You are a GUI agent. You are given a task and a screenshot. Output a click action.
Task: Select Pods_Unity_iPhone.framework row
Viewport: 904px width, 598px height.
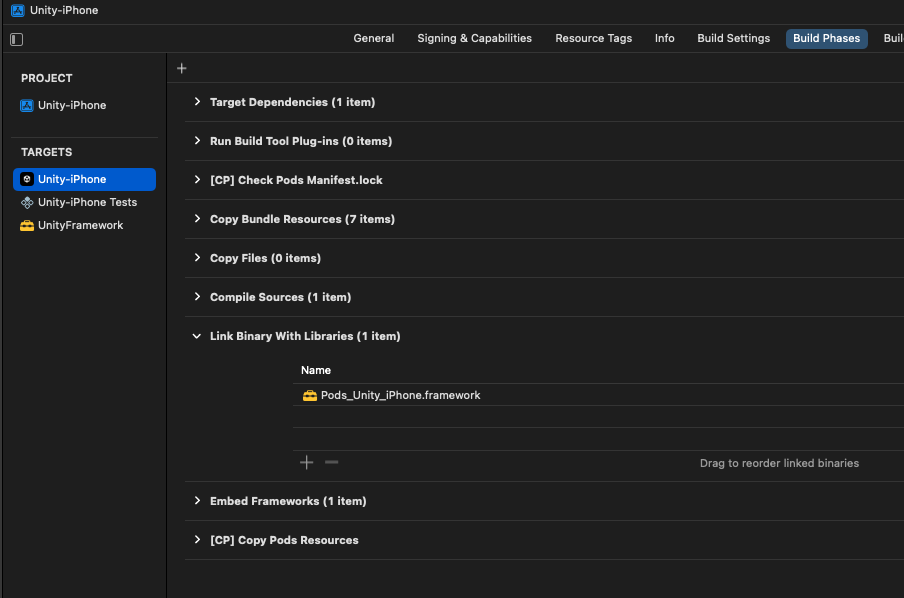(598, 396)
